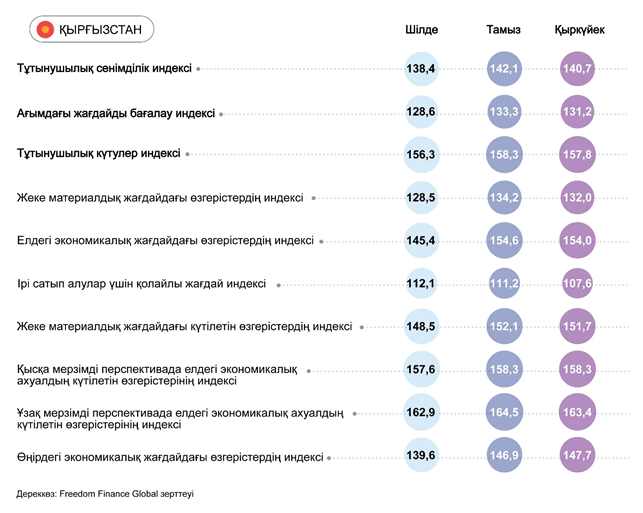Click the 142,1 value bubble
Image resolution: width=643 pixels, height=513 pixels.
click(502, 69)
